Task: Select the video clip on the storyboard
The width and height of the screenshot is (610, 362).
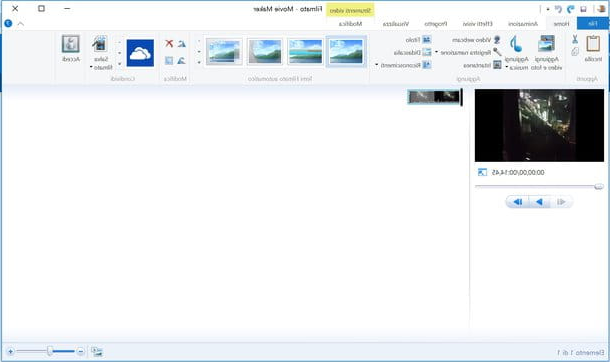Action: click(433, 97)
